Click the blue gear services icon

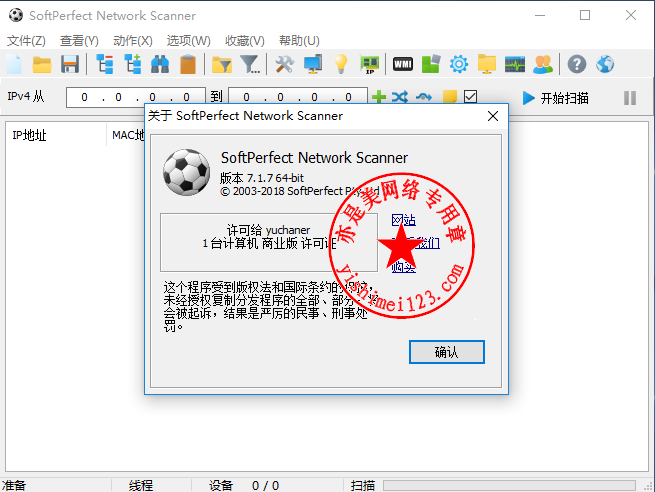pos(459,64)
